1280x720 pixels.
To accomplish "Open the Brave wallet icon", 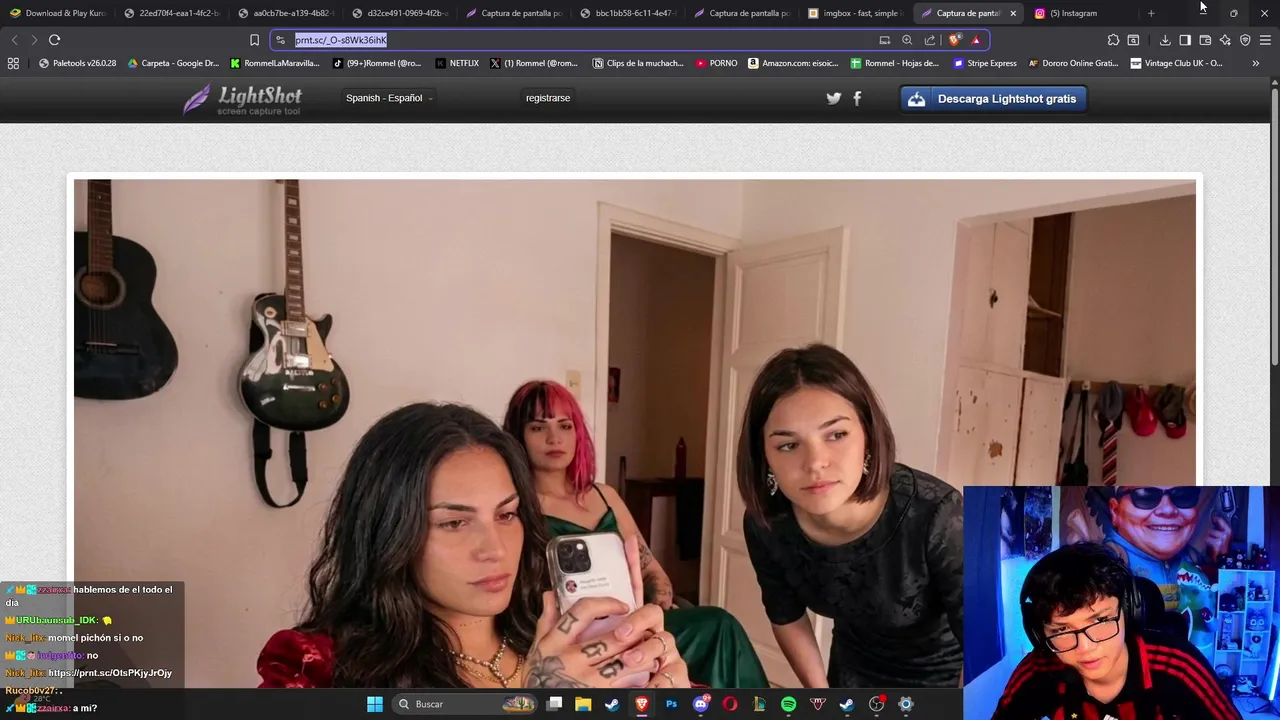I will 1205,40.
